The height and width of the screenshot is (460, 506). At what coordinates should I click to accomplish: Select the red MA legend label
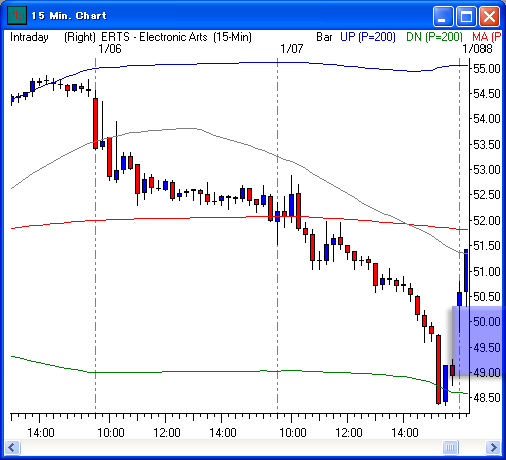click(x=487, y=37)
